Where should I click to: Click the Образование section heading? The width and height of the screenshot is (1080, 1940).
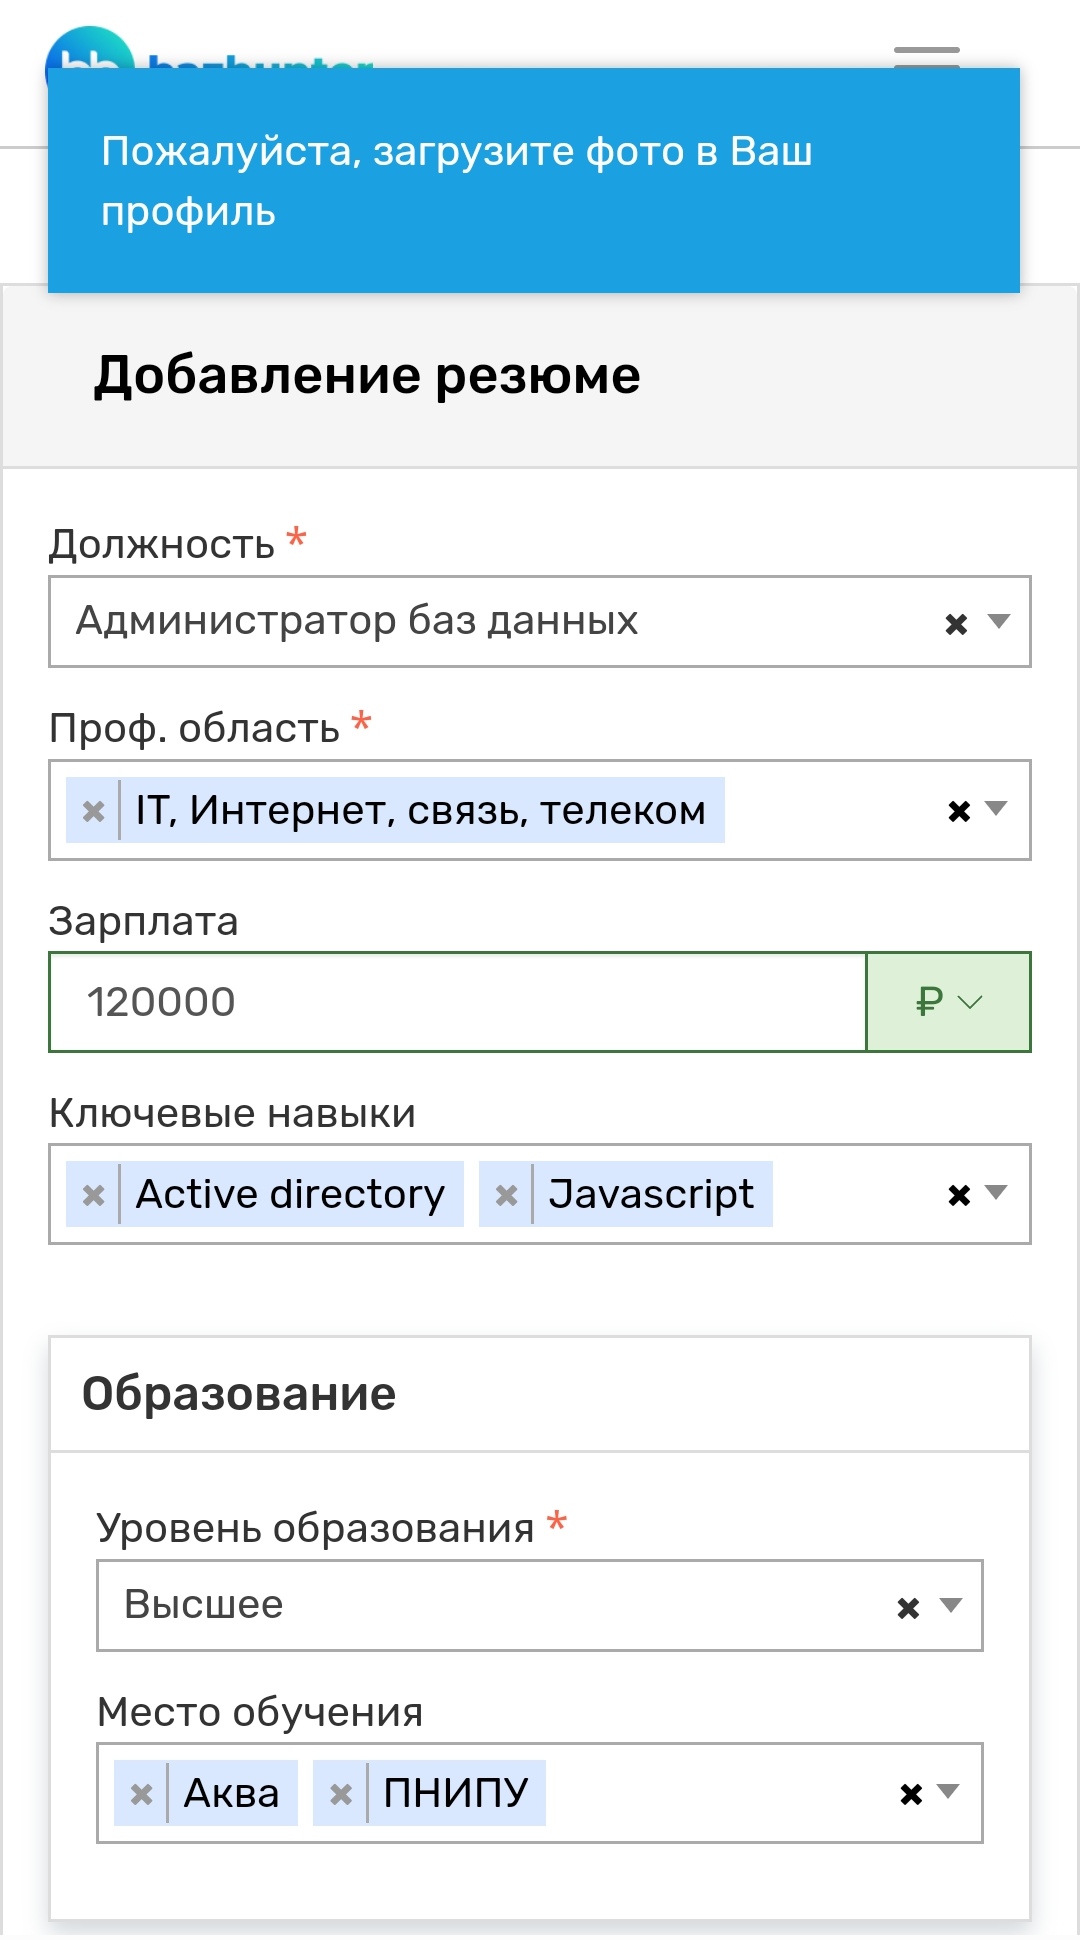tap(239, 1394)
